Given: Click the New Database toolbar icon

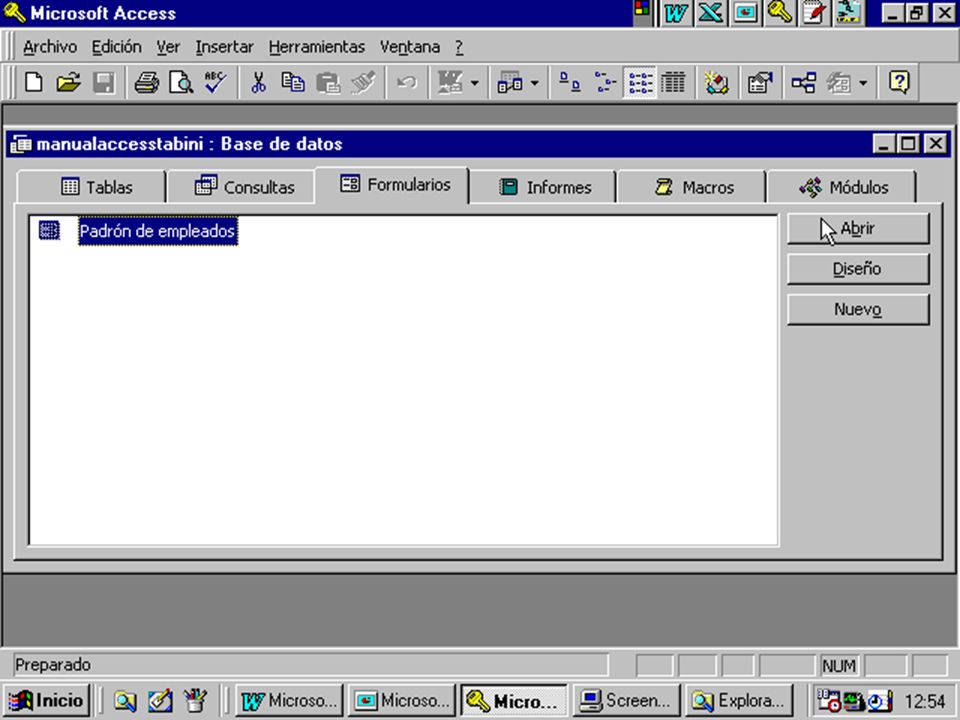Looking at the screenshot, I should pos(34,82).
